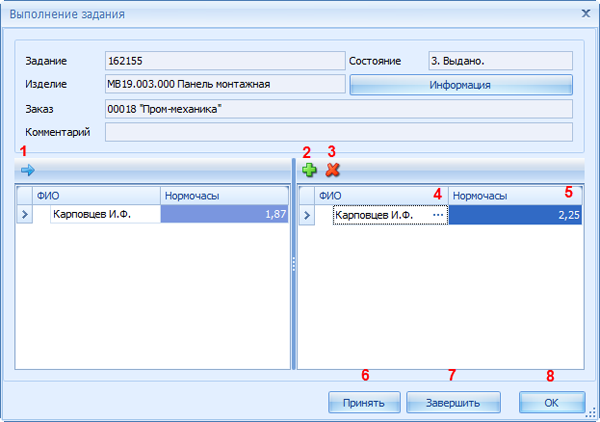The width and height of the screenshot is (600, 422).
Task: Click the Информация button
Action: 461,85
